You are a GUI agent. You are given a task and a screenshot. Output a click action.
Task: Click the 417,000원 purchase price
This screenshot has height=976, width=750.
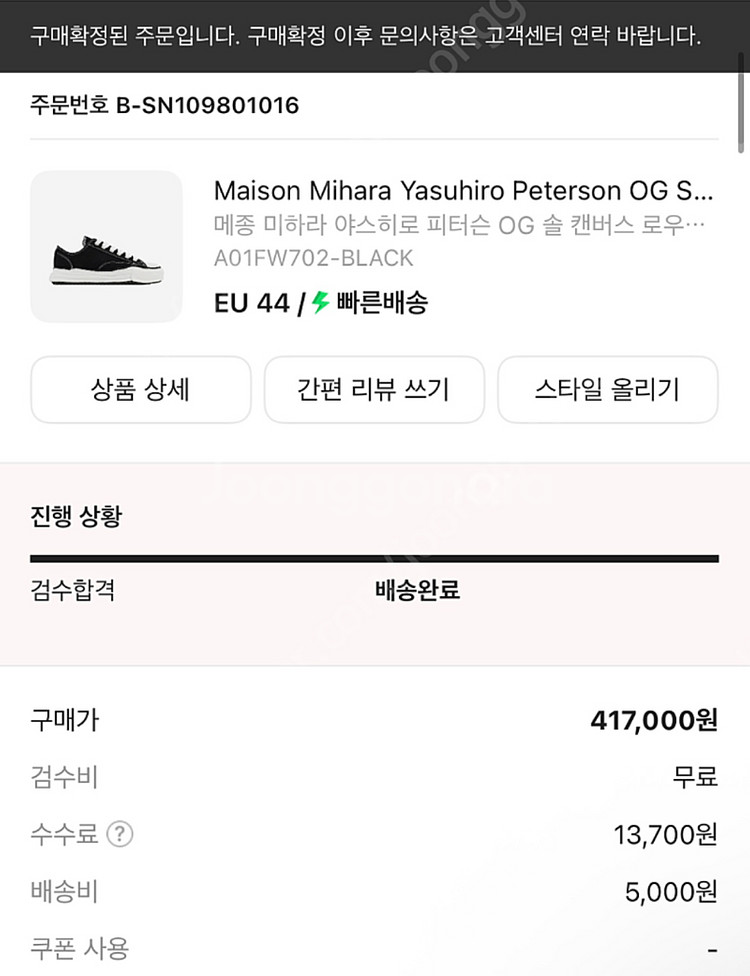(x=654, y=719)
